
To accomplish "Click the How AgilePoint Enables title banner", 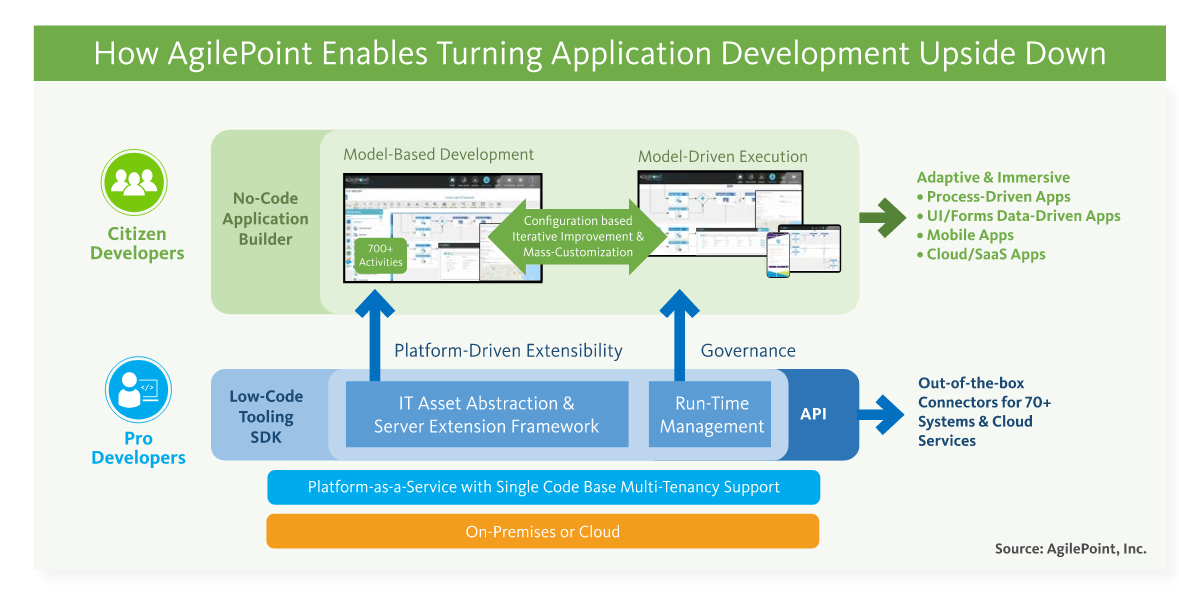I will pyautogui.click(x=599, y=53).
